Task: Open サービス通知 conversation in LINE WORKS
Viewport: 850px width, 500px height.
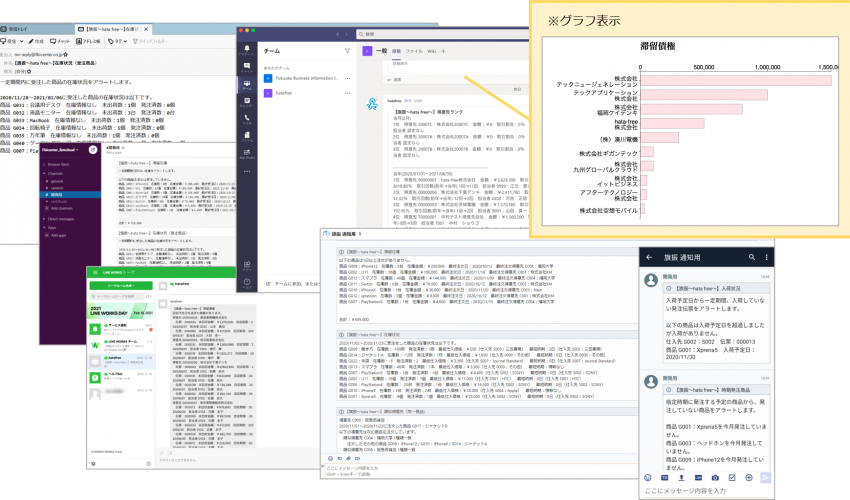Action: 121,328
